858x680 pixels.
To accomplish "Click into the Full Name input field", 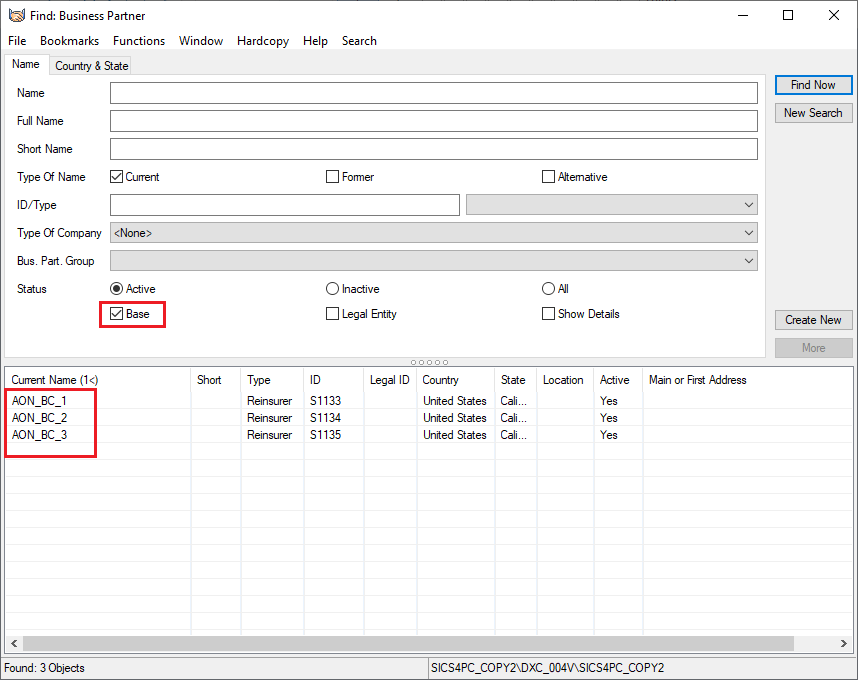I will coord(433,121).
